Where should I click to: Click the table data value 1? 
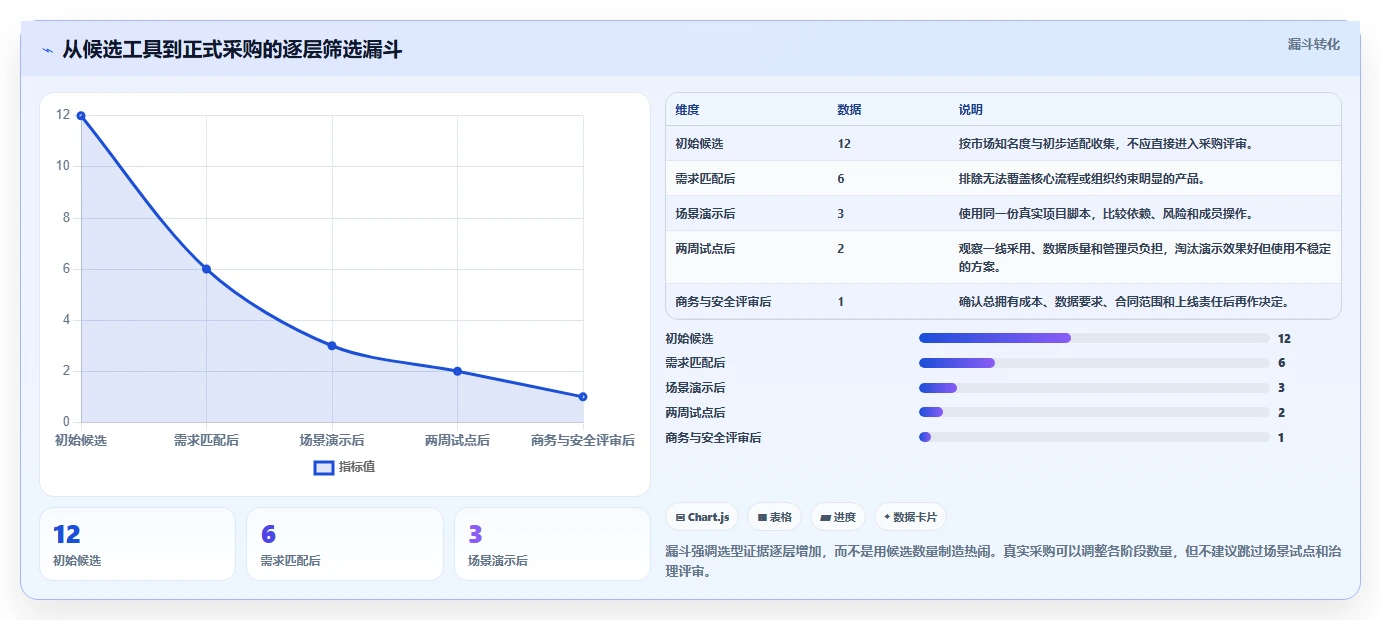[x=841, y=302]
